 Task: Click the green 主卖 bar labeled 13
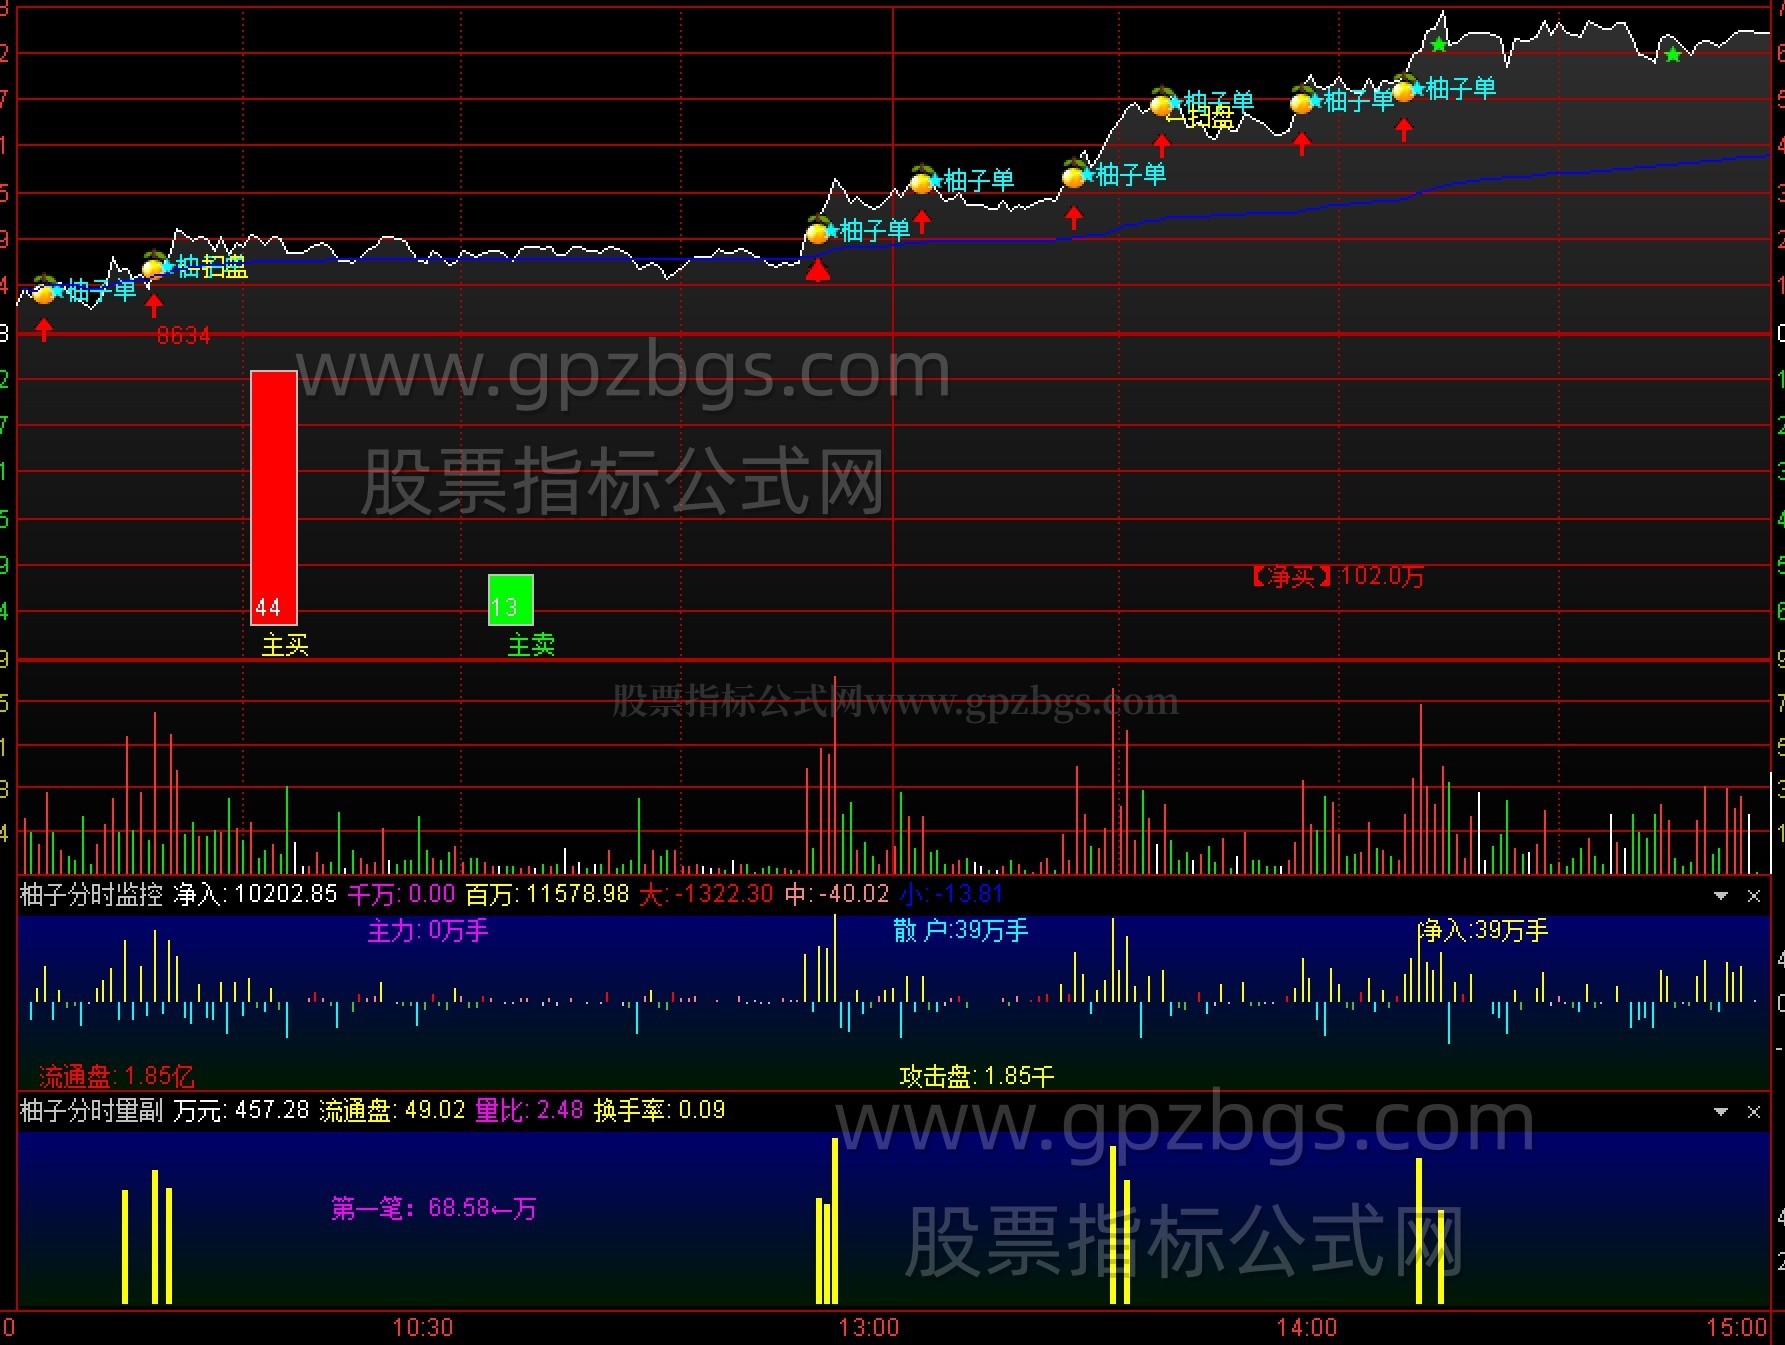(x=510, y=600)
